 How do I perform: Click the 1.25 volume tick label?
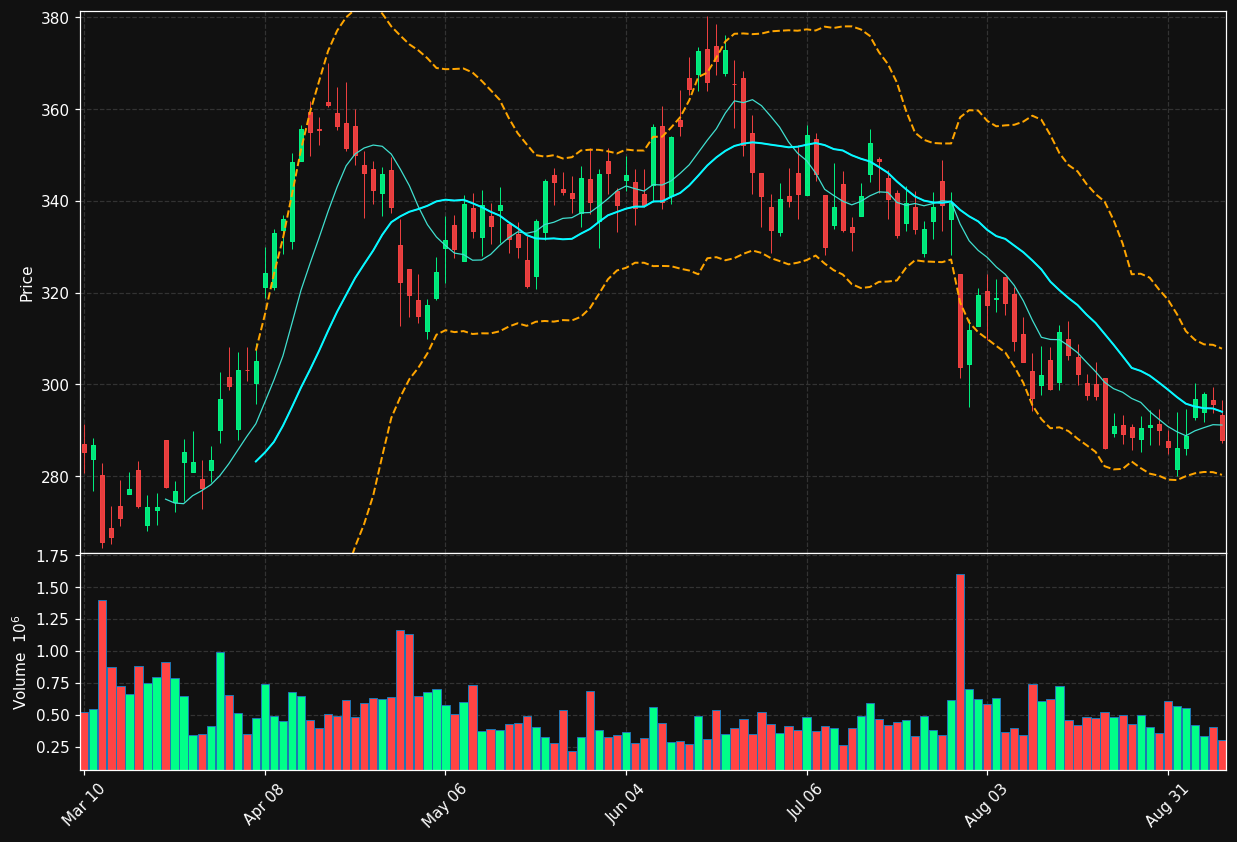(51, 620)
